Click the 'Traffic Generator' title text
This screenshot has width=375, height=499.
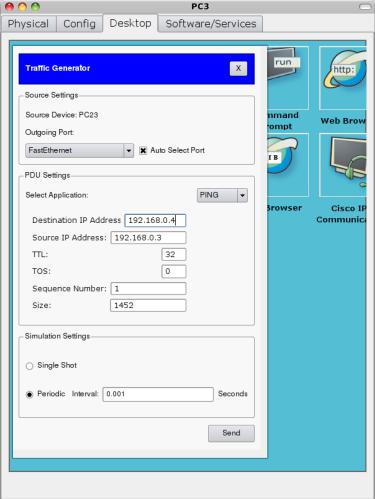(x=58, y=68)
